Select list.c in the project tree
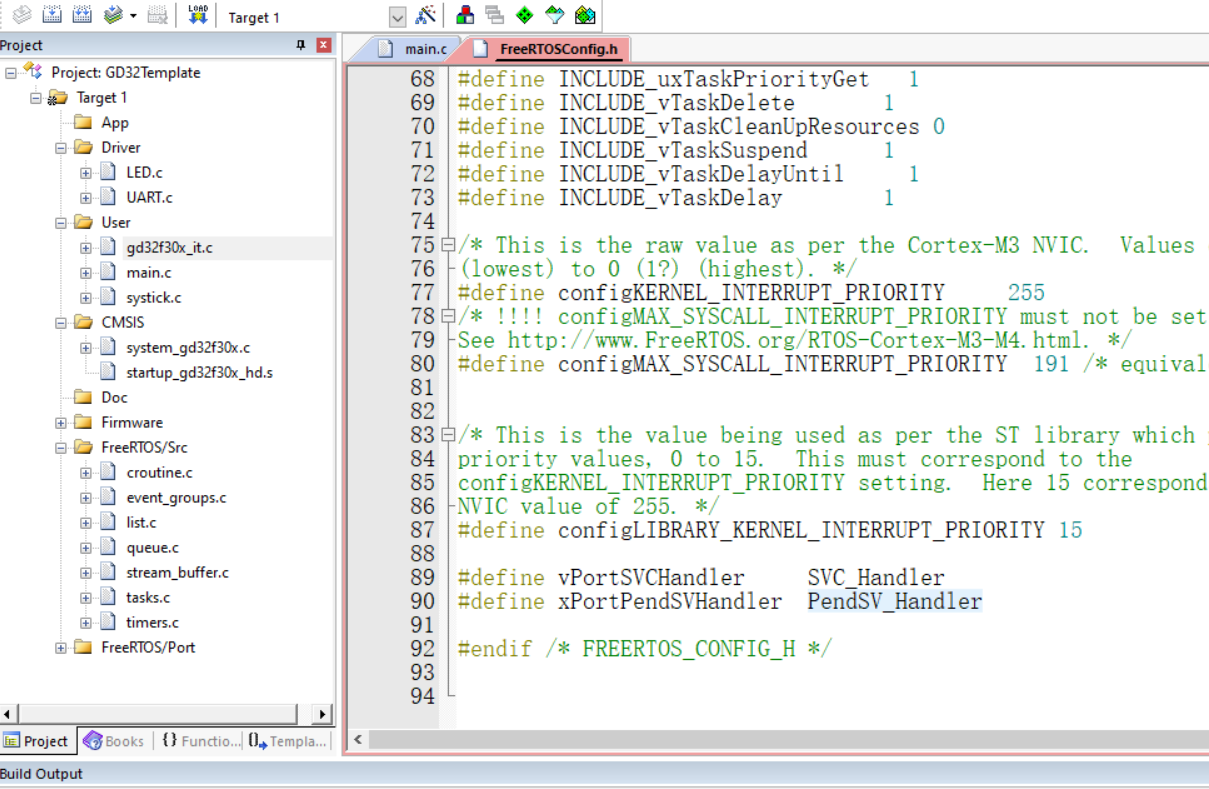Screen dimensions: 1209x789 pyautogui.click(x=141, y=522)
